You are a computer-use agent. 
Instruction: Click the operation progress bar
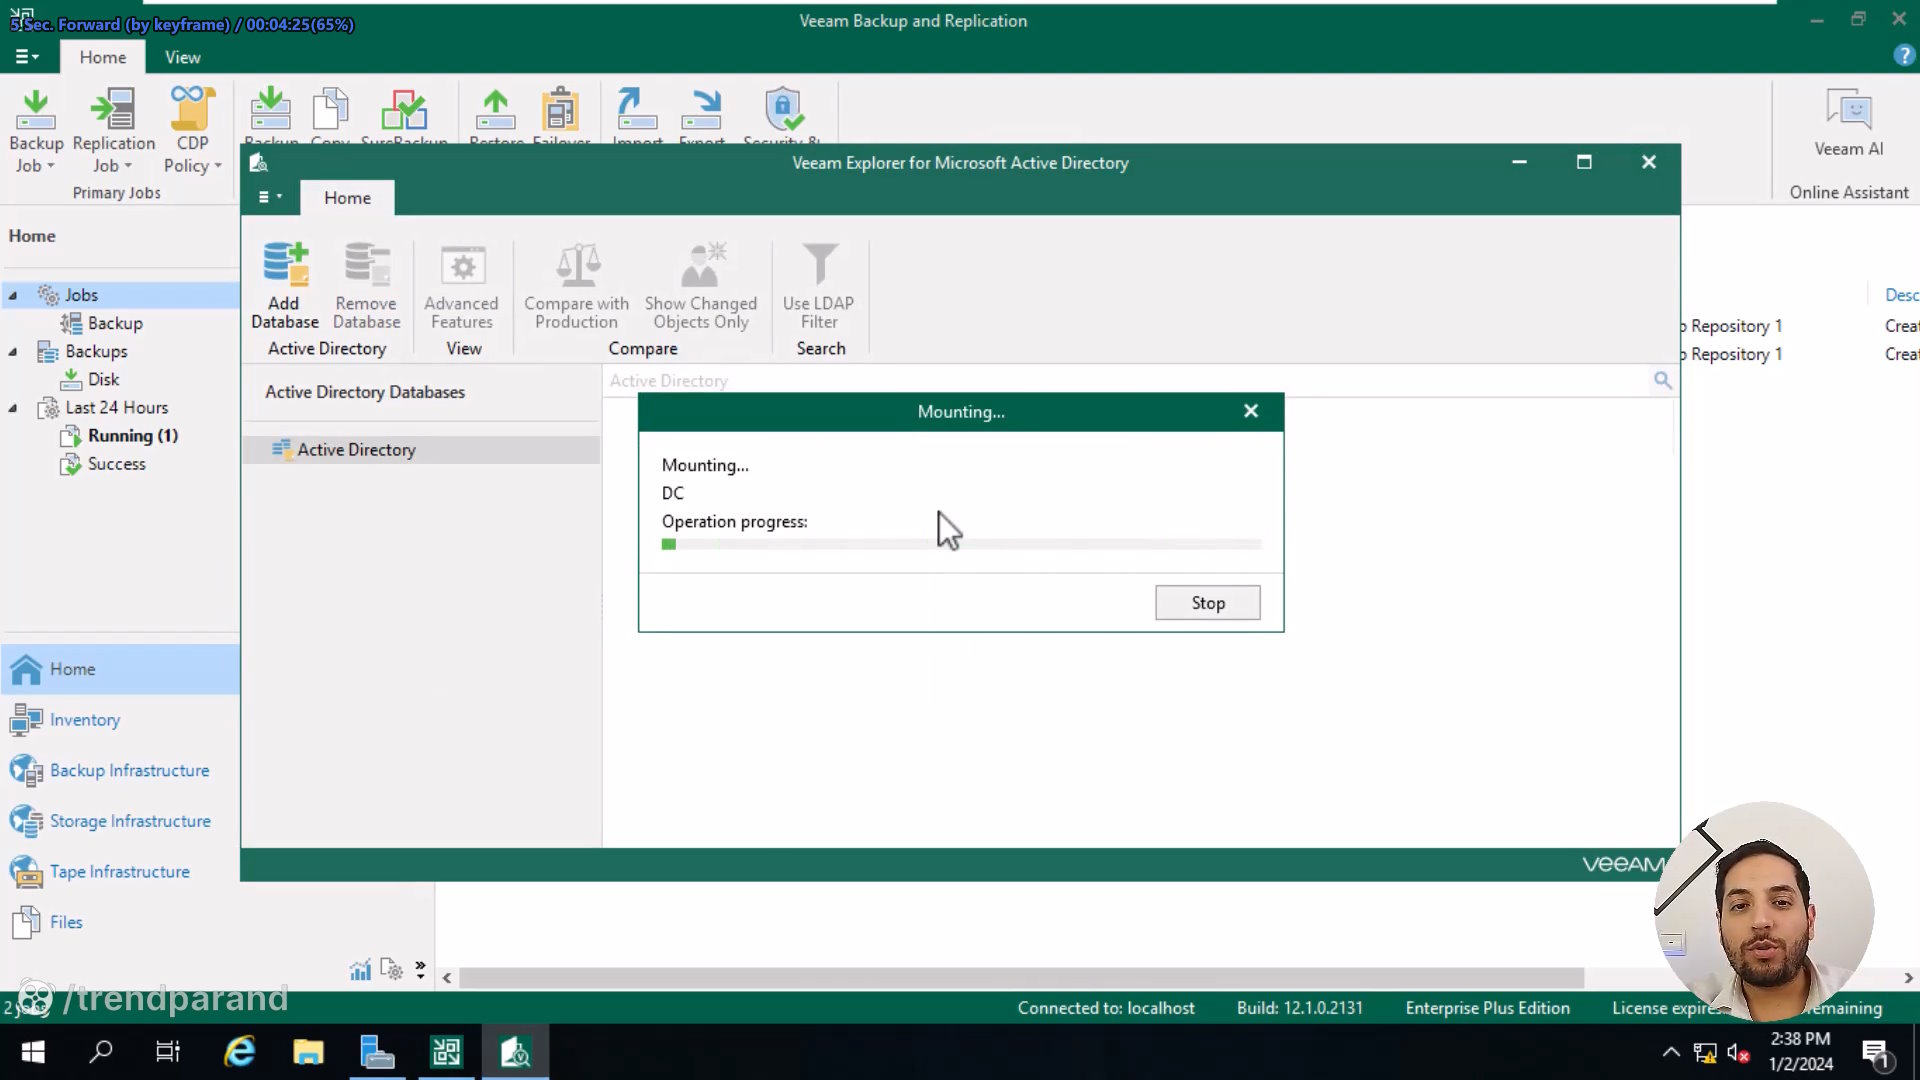point(961,544)
